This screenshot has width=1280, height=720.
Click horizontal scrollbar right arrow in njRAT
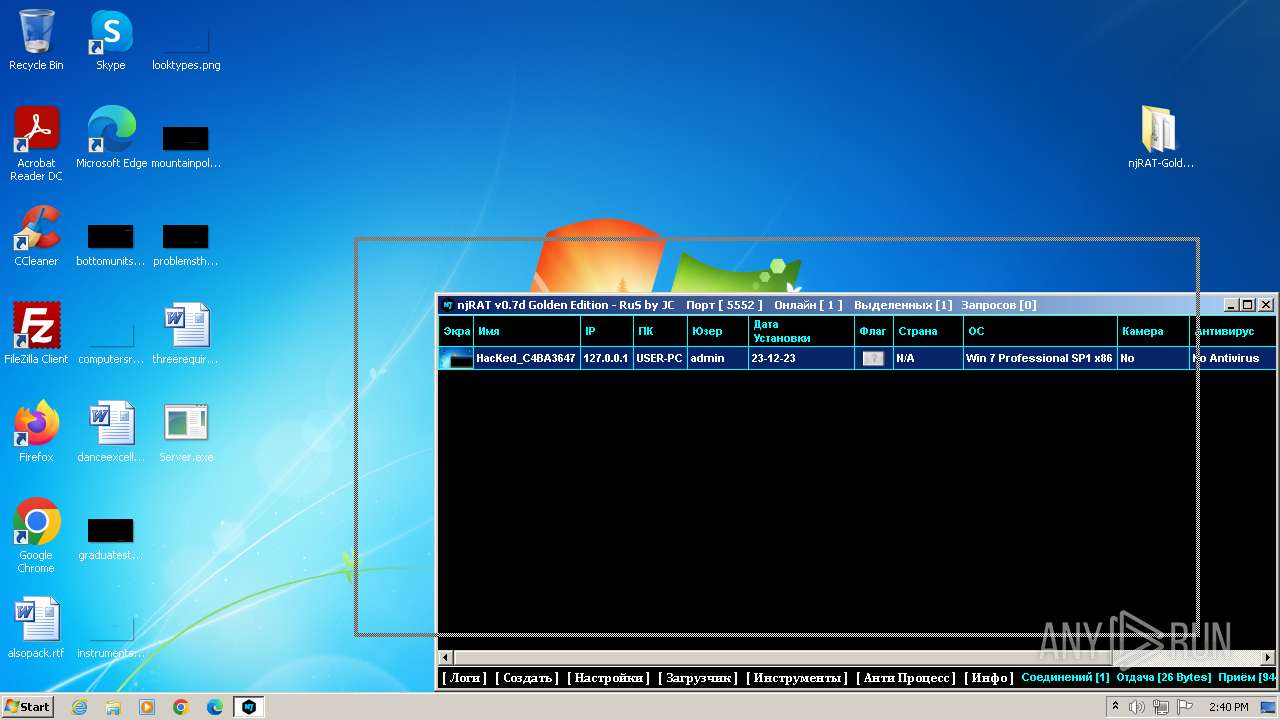1268,657
